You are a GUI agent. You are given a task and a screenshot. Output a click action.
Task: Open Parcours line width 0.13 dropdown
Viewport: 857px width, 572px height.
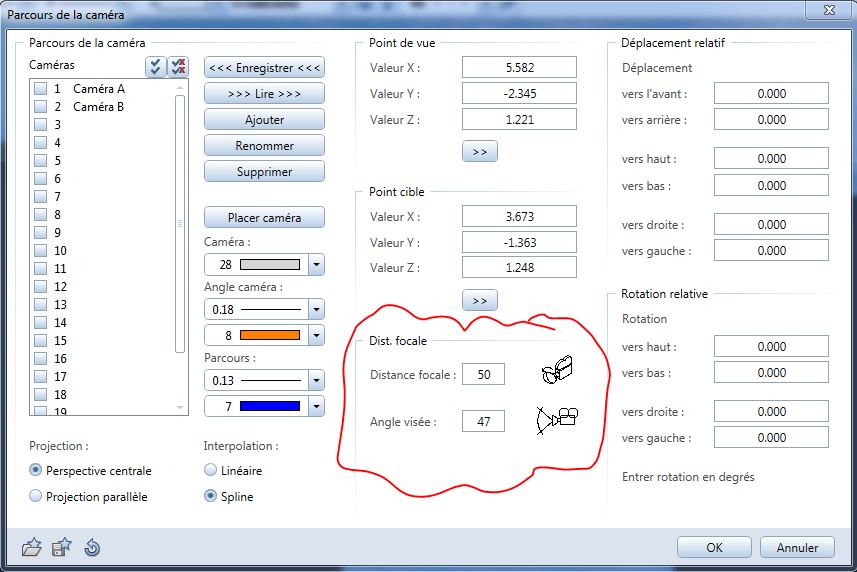316,380
